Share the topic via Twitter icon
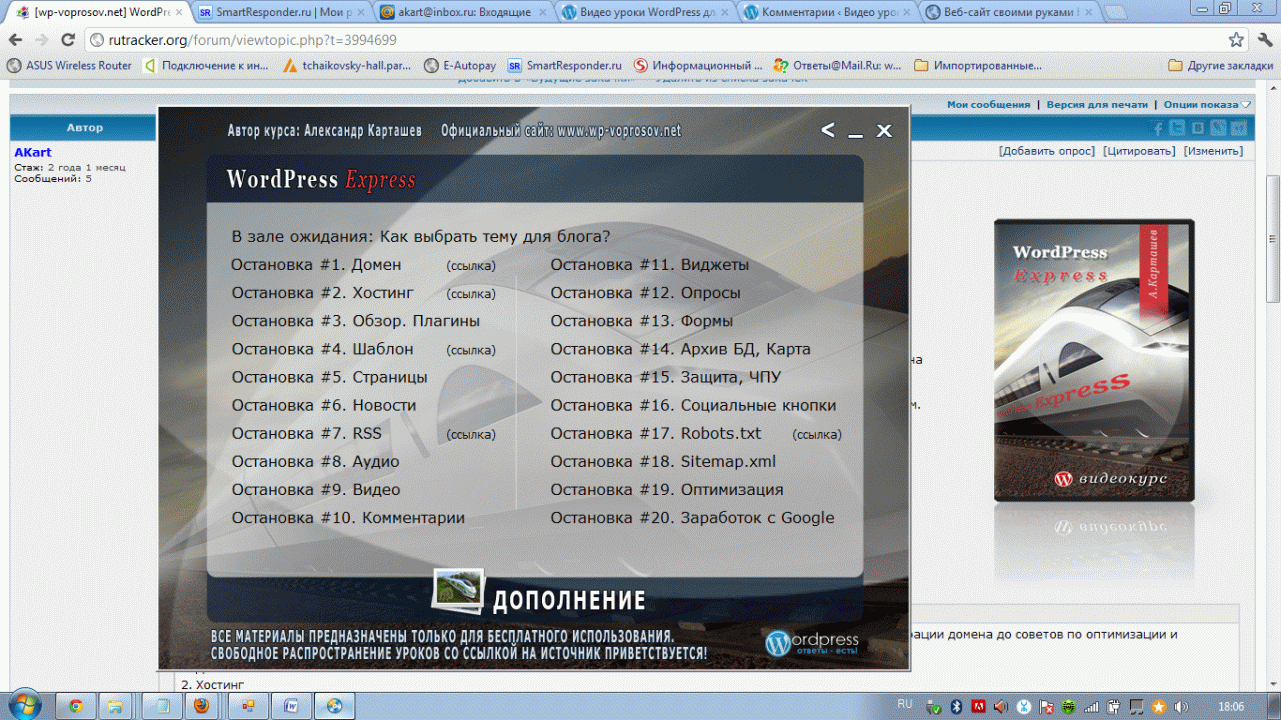1281x720 pixels. point(1178,128)
